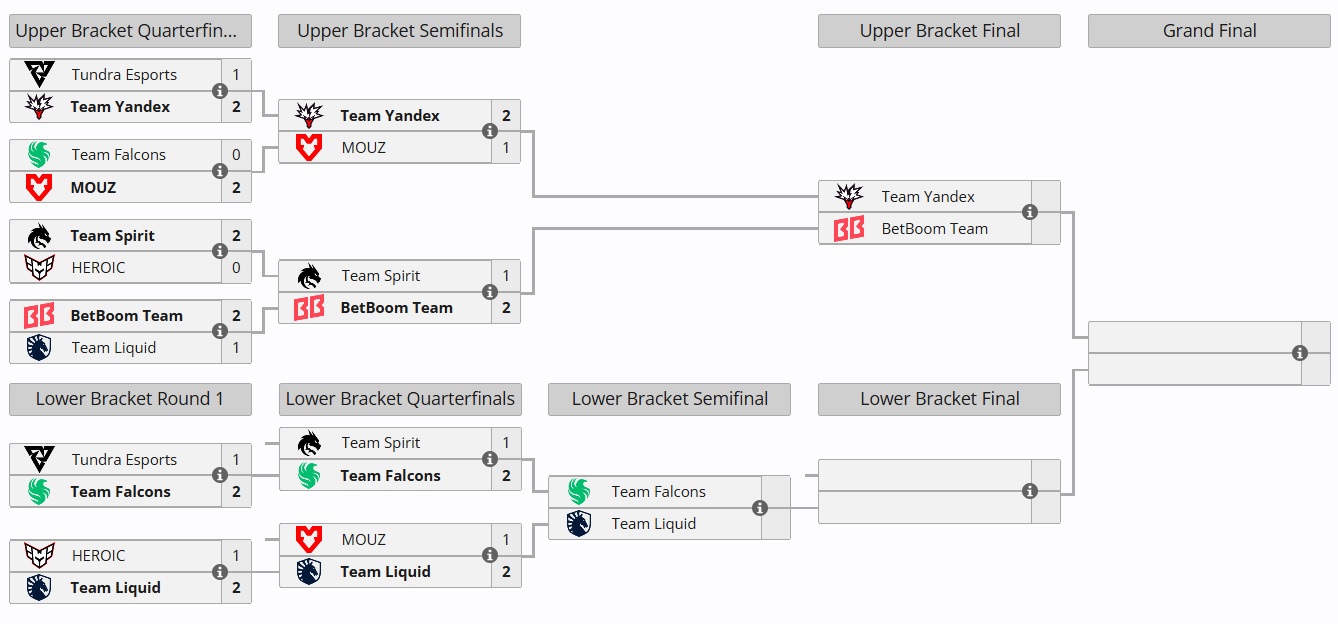
Task: Click the Team Liquid logo in Lower Bracket Semifinal
Action: (x=579, y=523)
